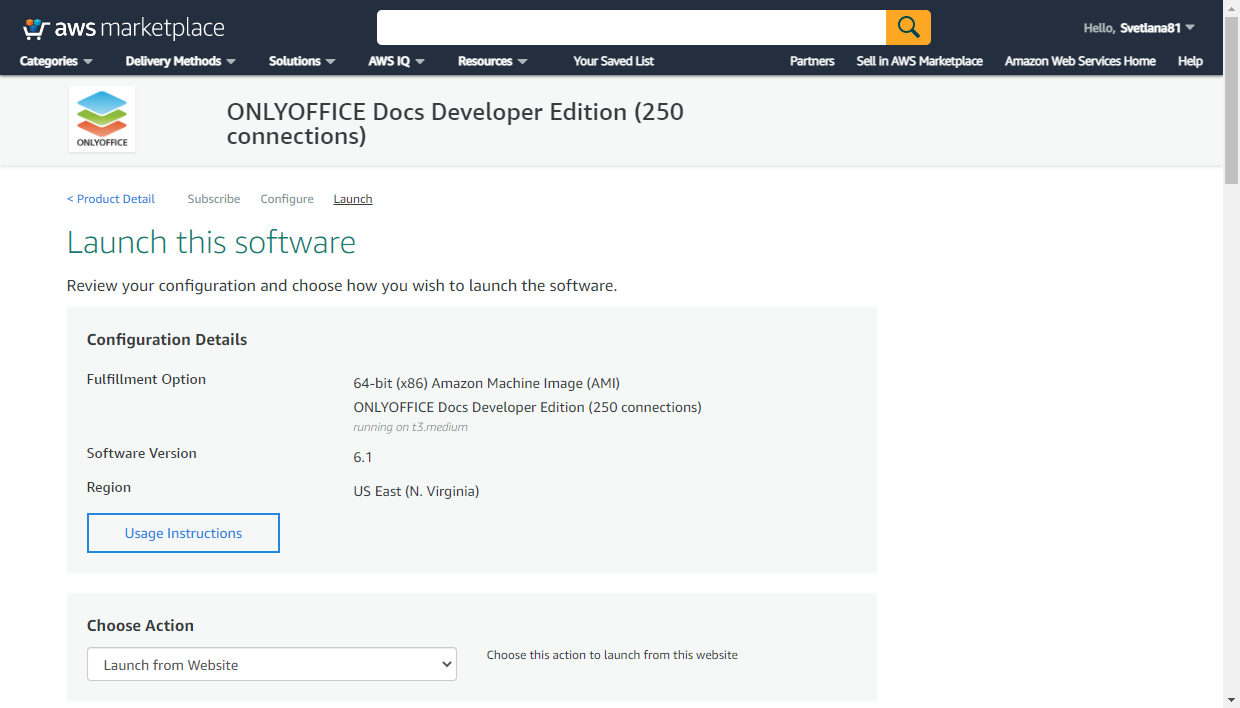Switch to the Configure step

(287, 199)
